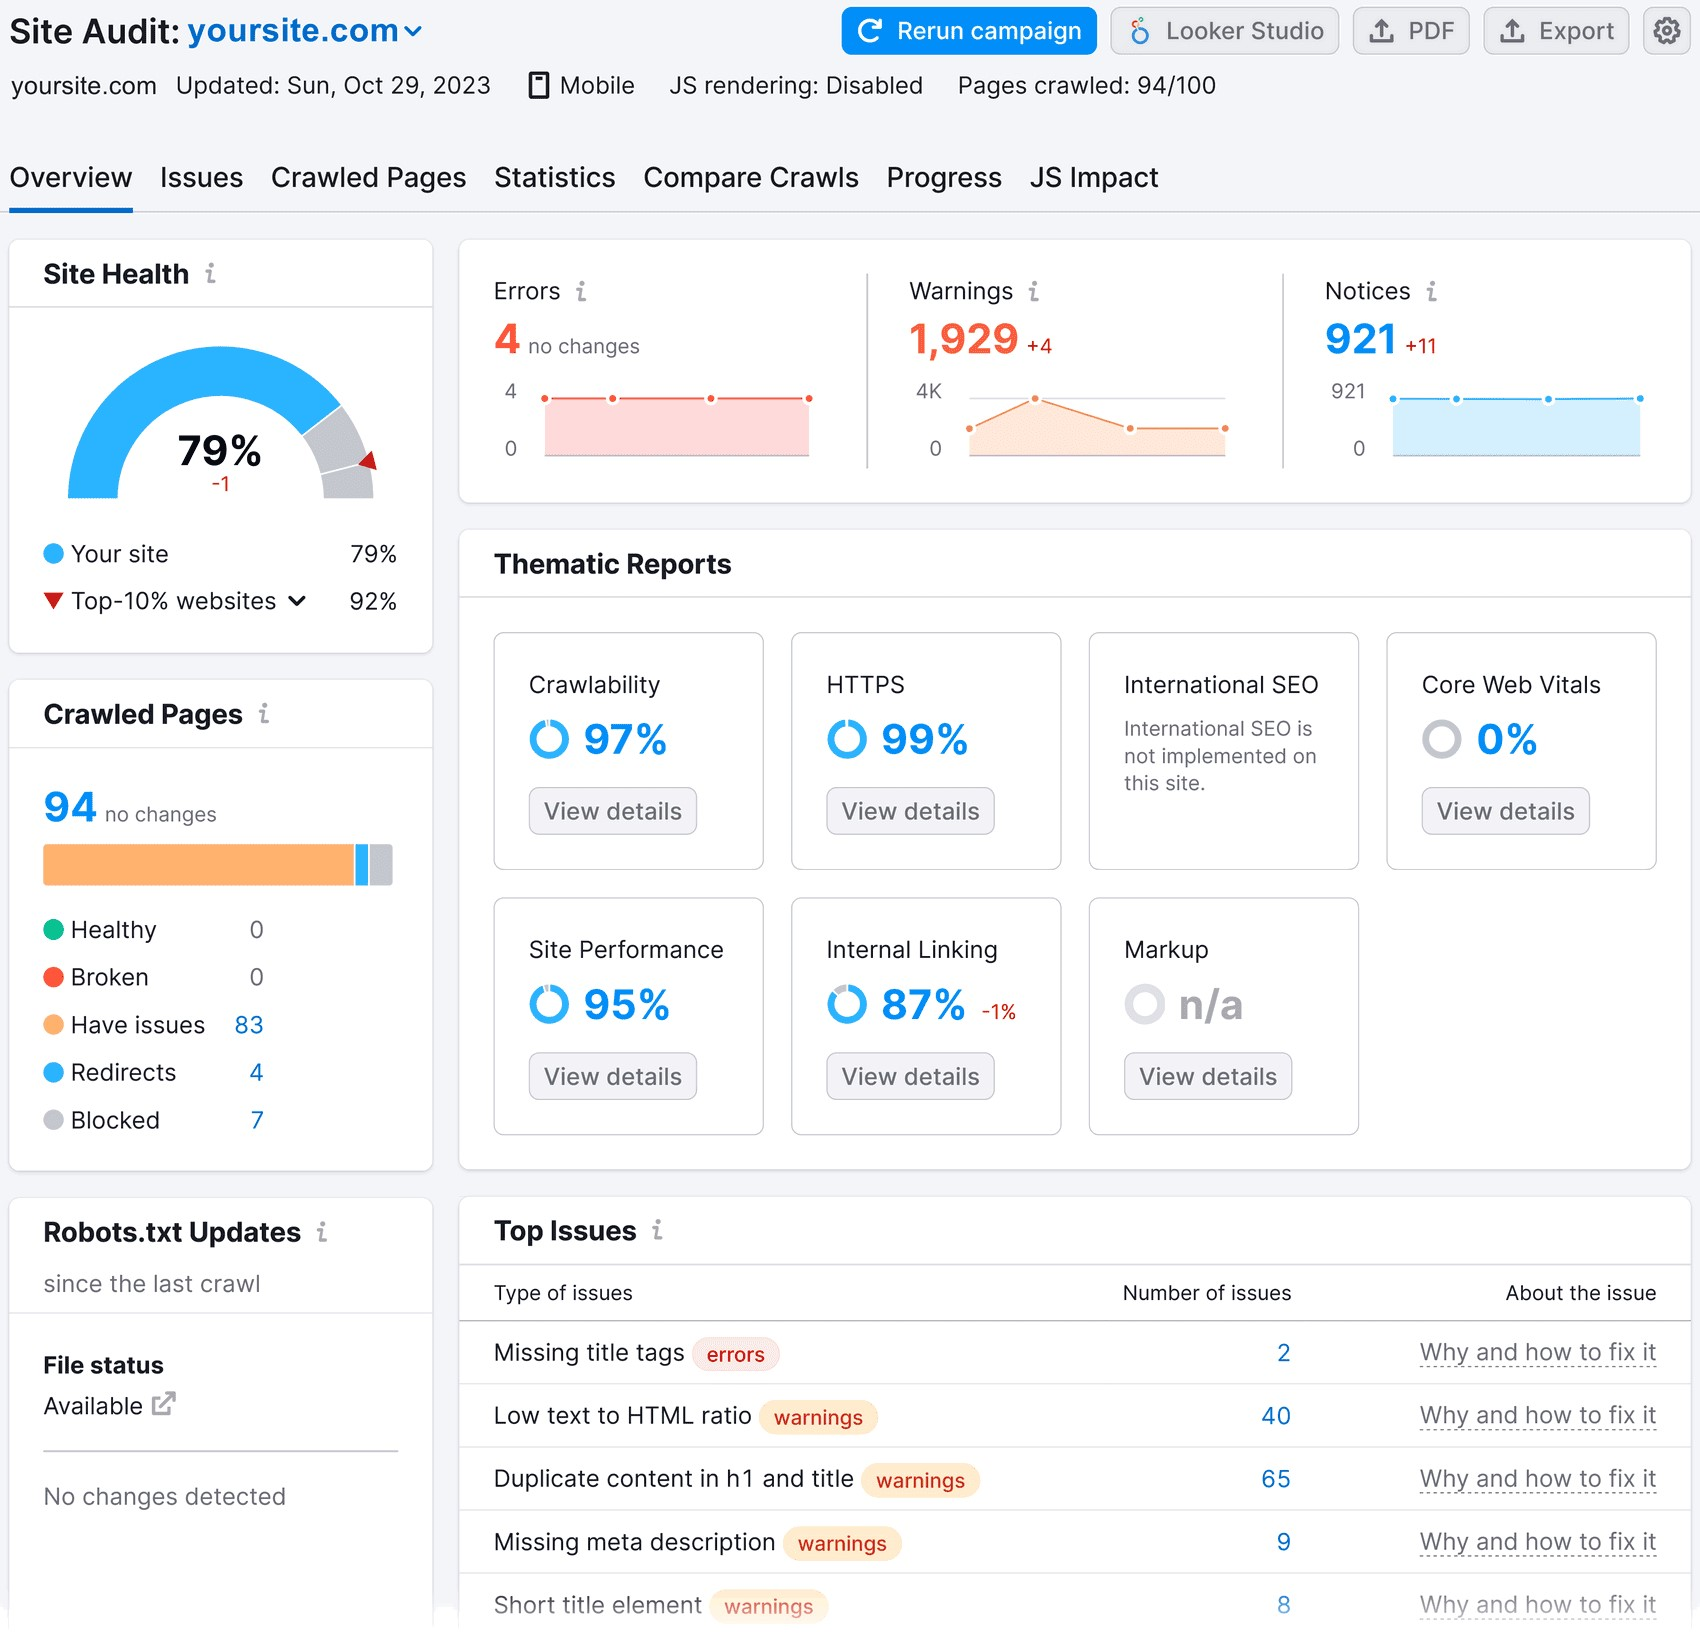Click the 1,929 warnings count
The width and height of the screenshot is (1700, 1633).
tap(963, 340)
